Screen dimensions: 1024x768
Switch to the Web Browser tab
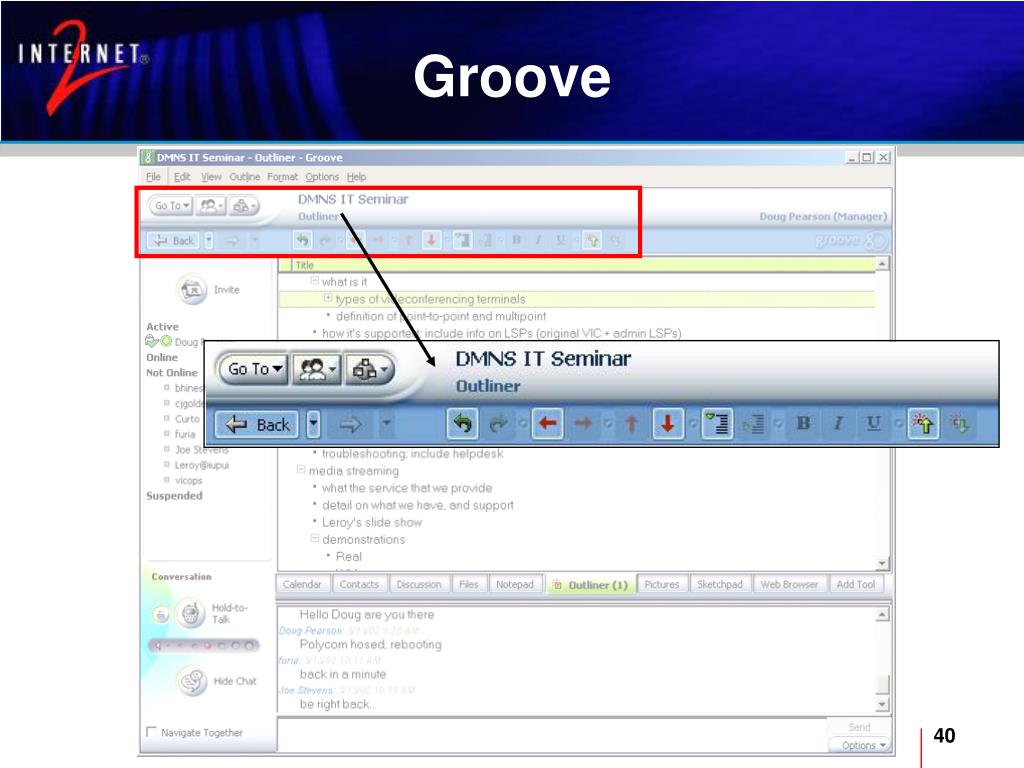(789, 584)
